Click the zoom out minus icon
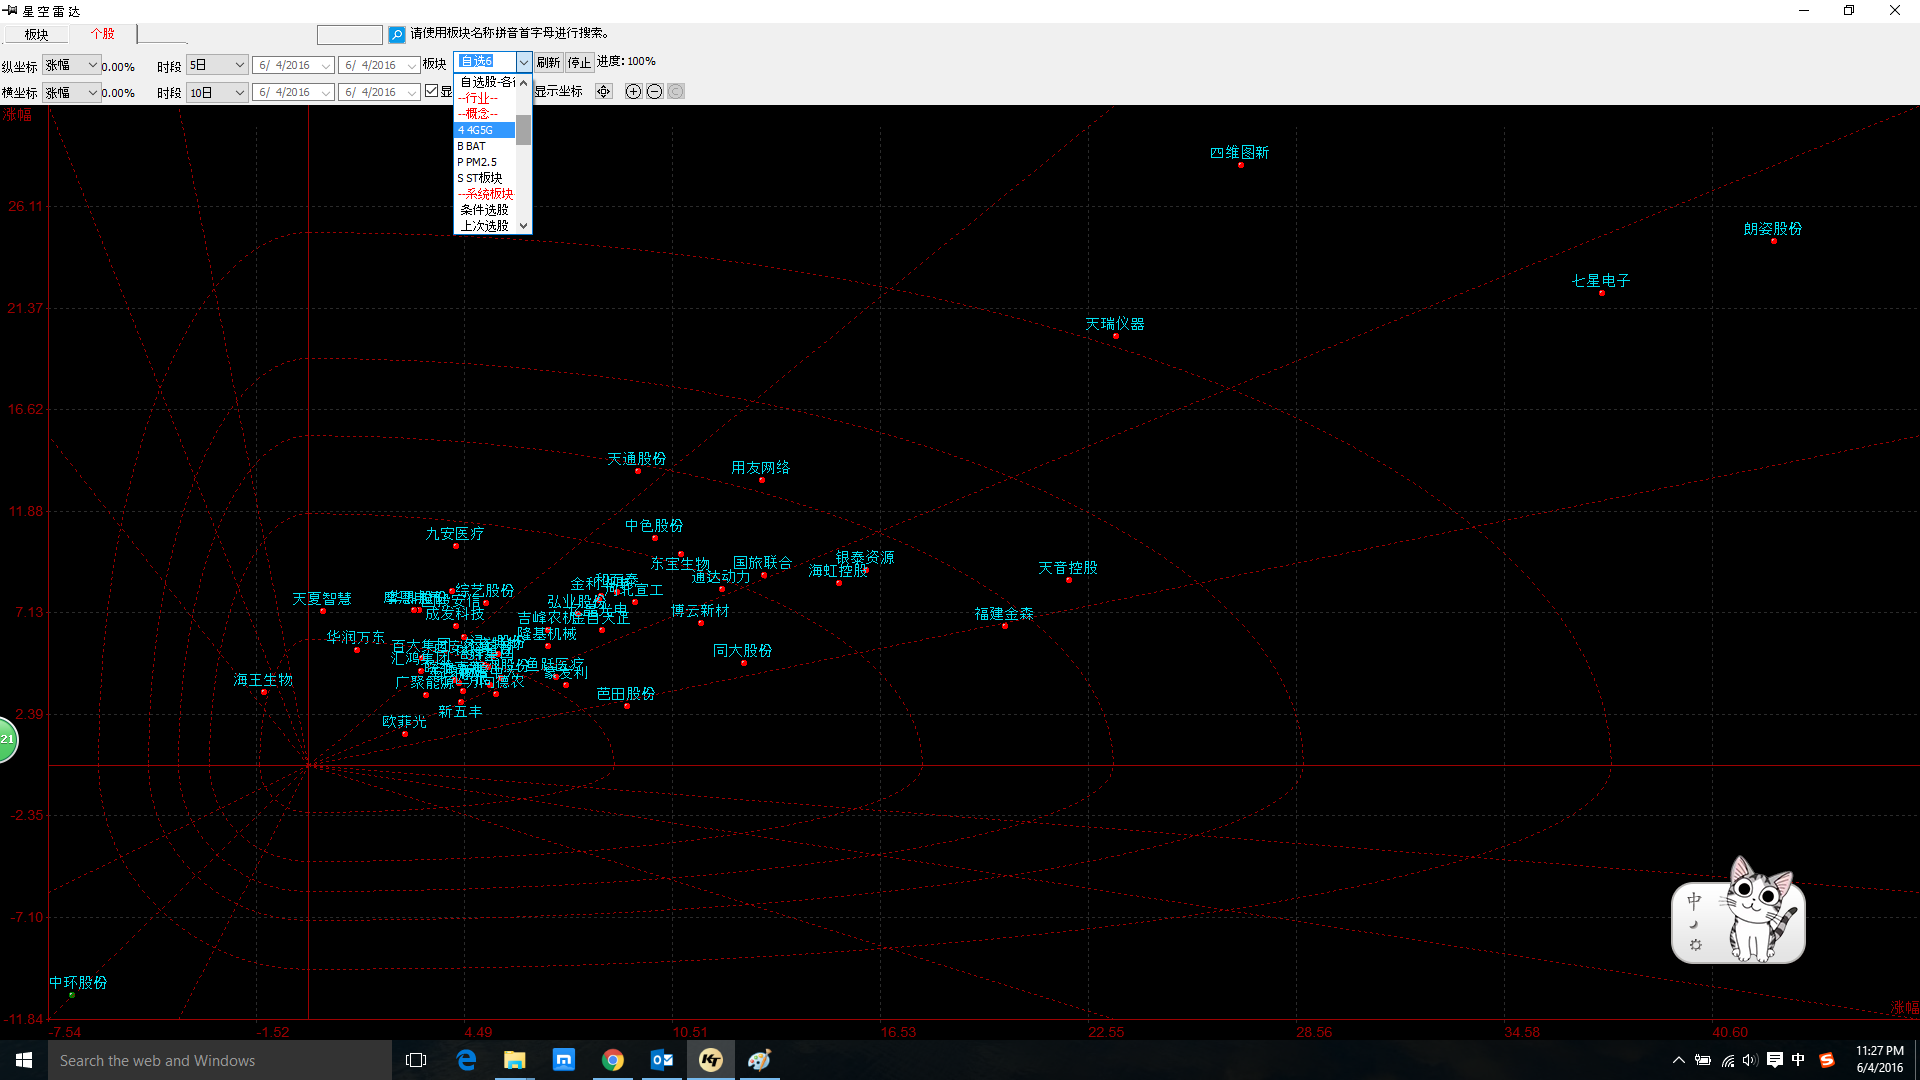 655,92
